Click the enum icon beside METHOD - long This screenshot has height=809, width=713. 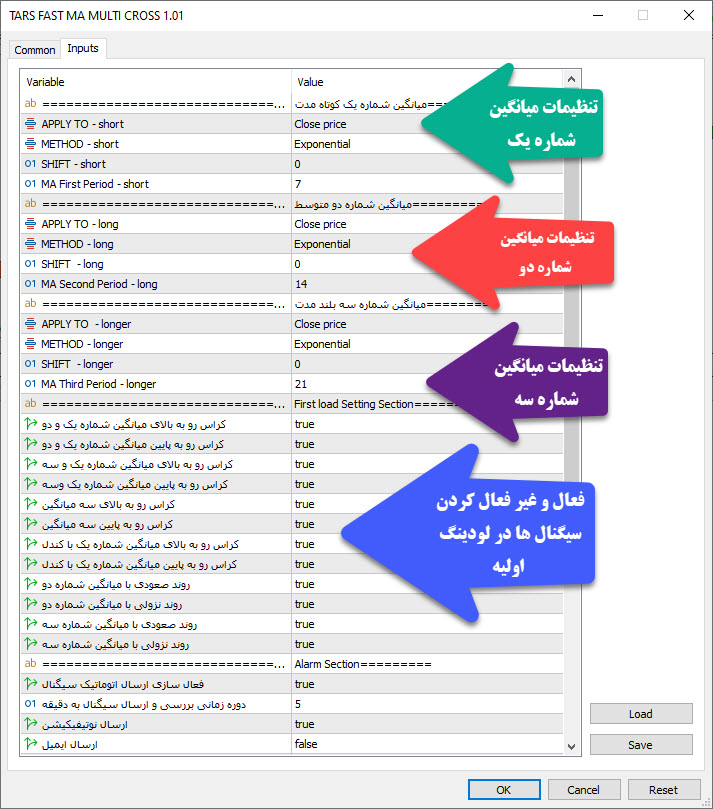click(x=30, y=244)
